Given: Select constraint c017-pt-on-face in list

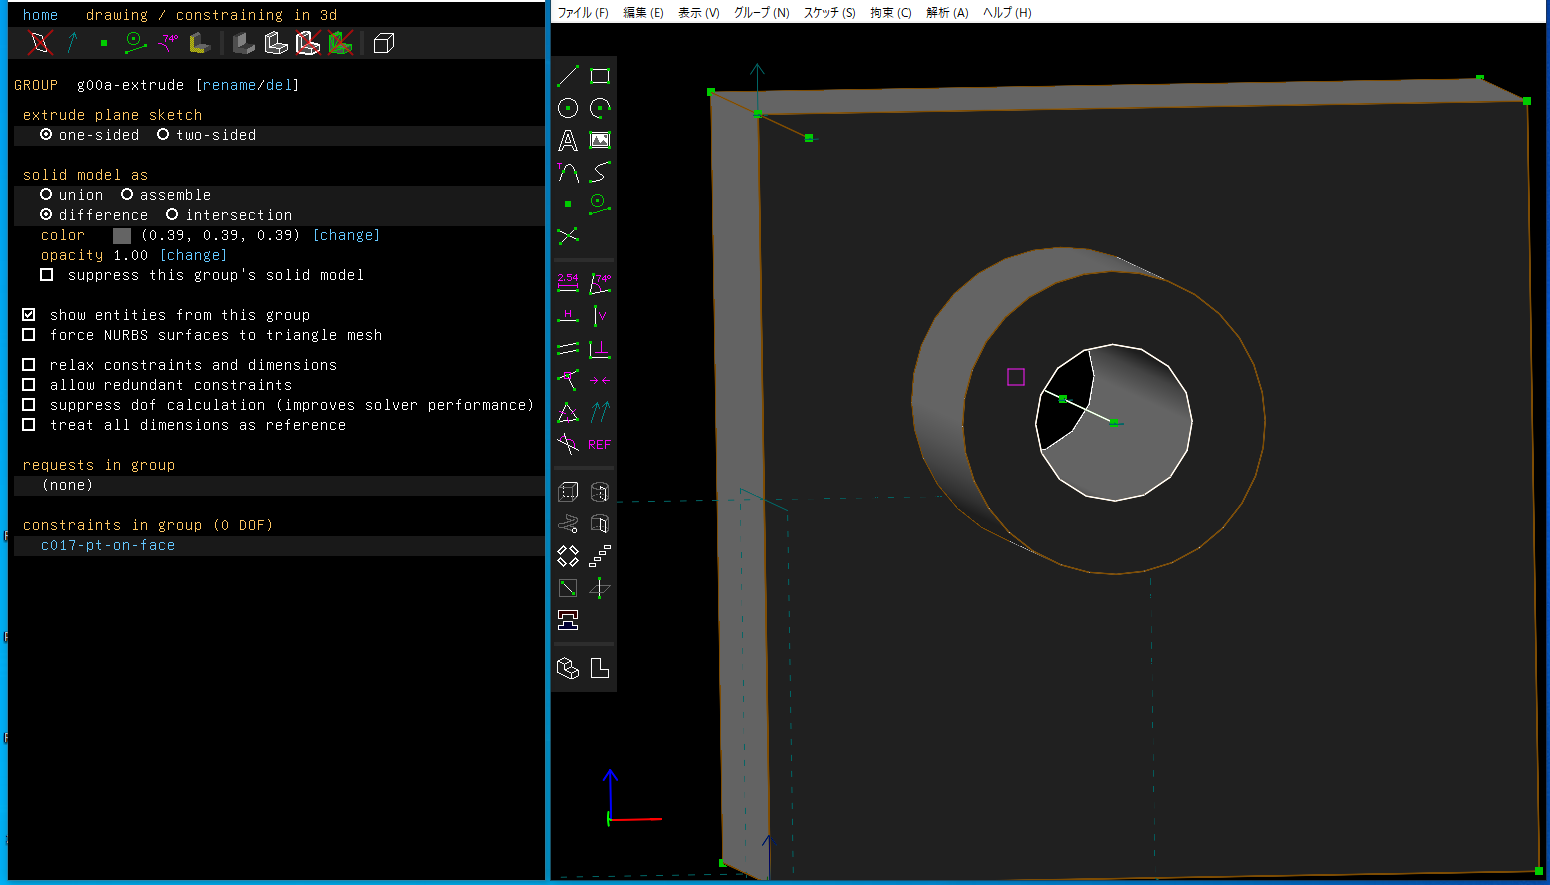Looking at the screenshot, I should pyautogui.click(x=108, y=545).
